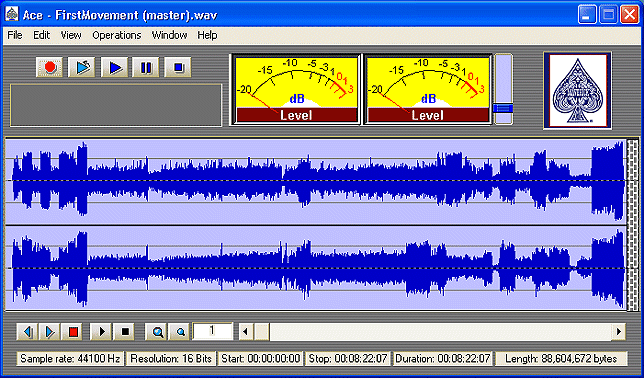Open the Window menu
644x378 pixels.
pos(169,35)
